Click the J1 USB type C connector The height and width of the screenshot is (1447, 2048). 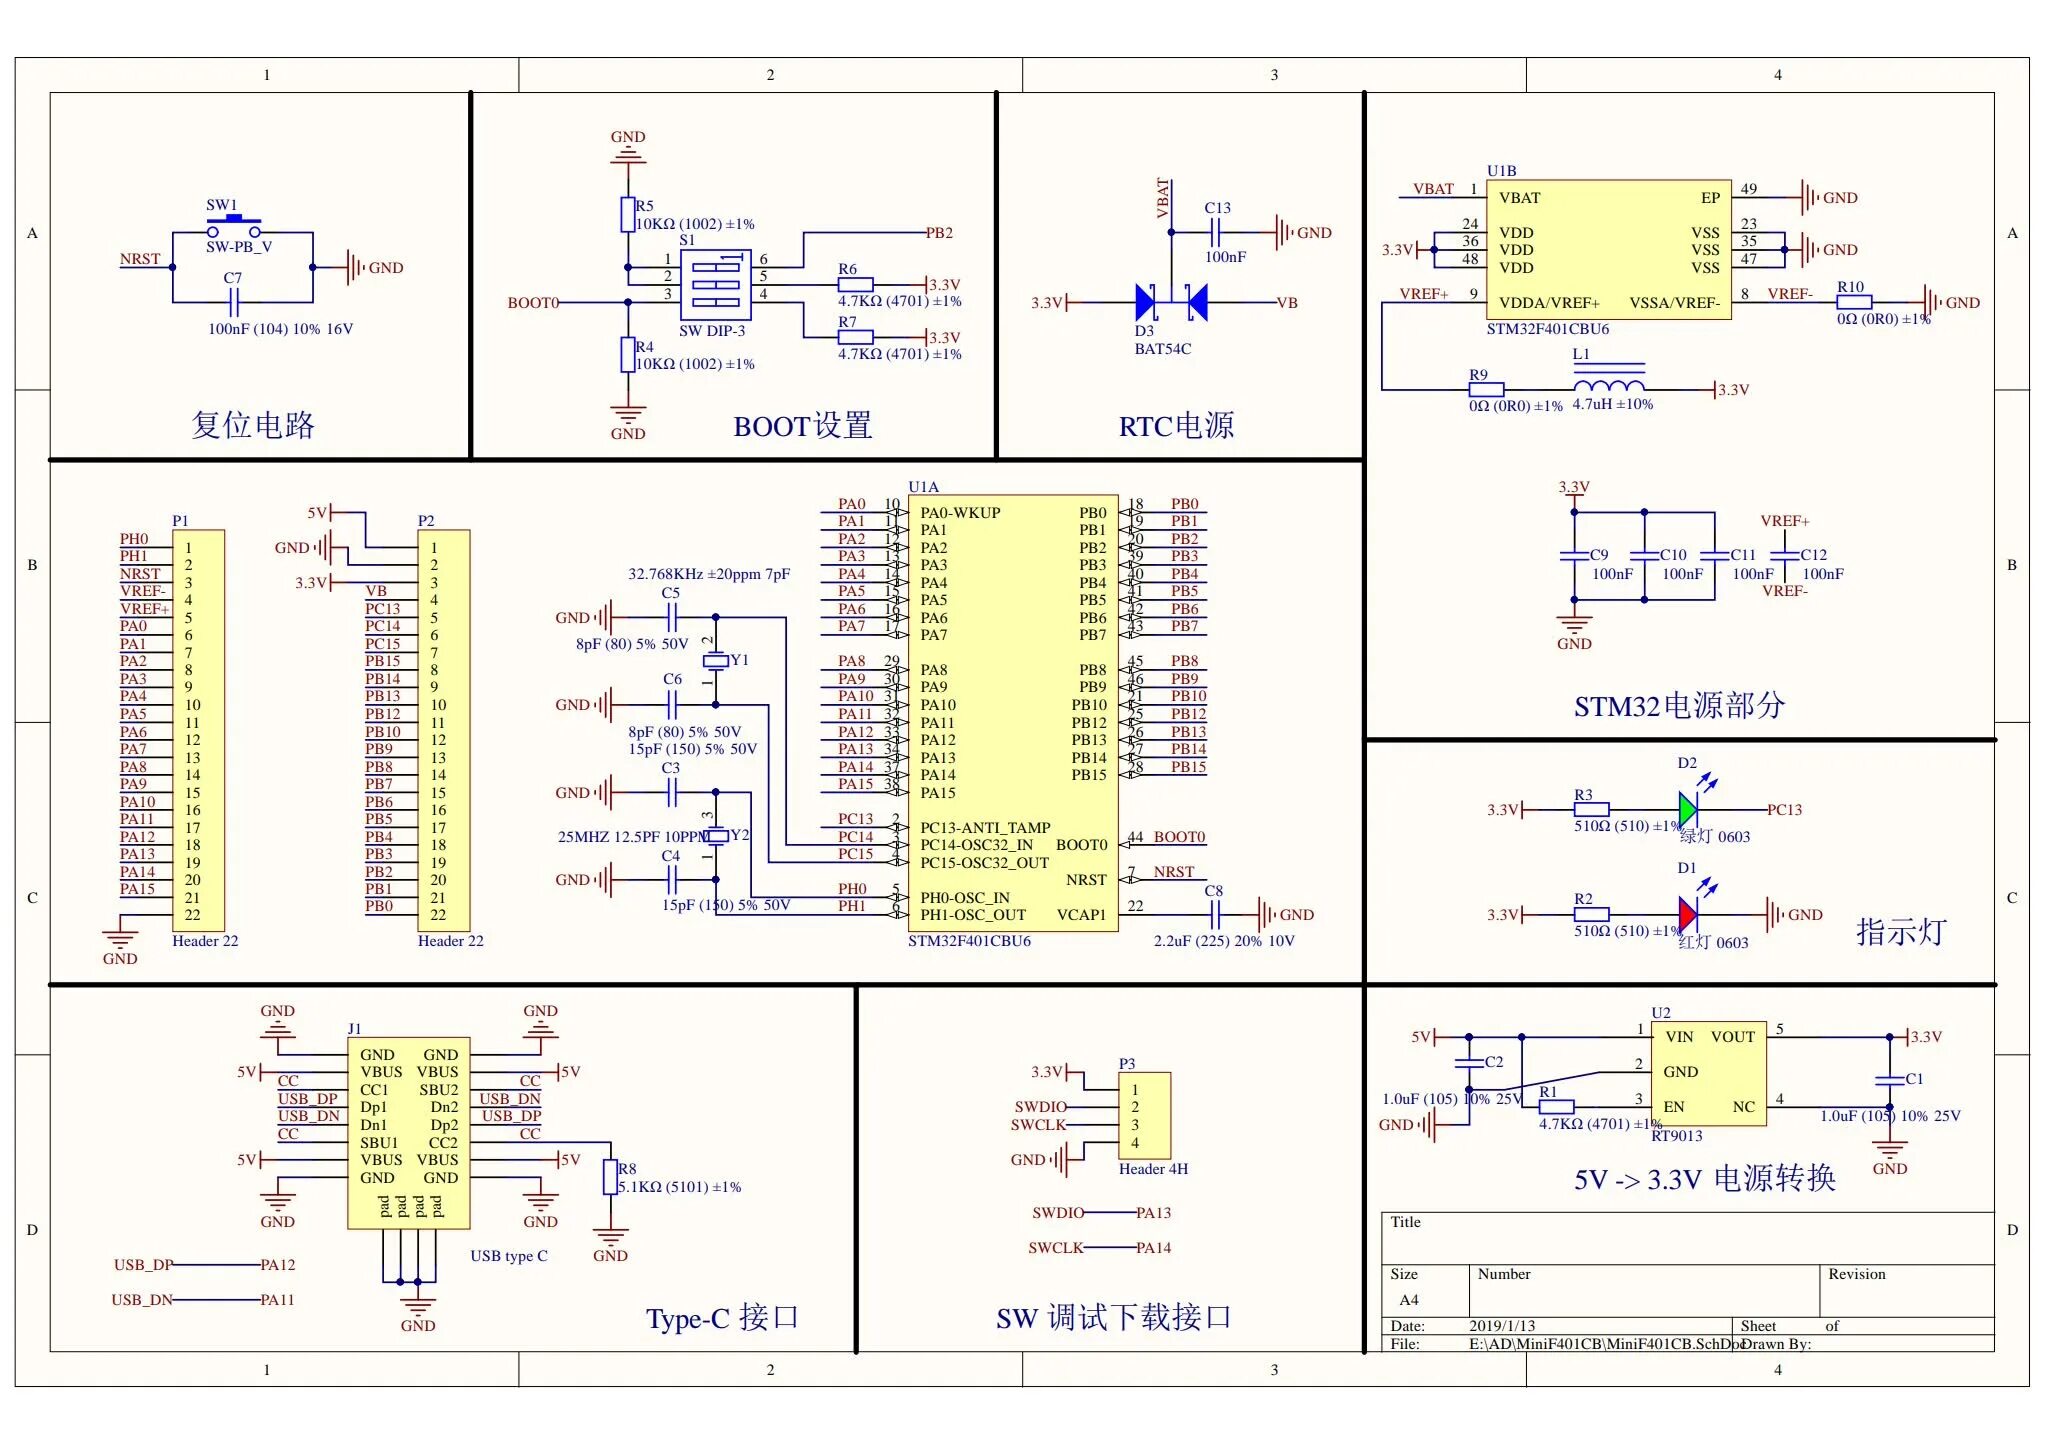pyautogui.click(x=408, y=1133)
